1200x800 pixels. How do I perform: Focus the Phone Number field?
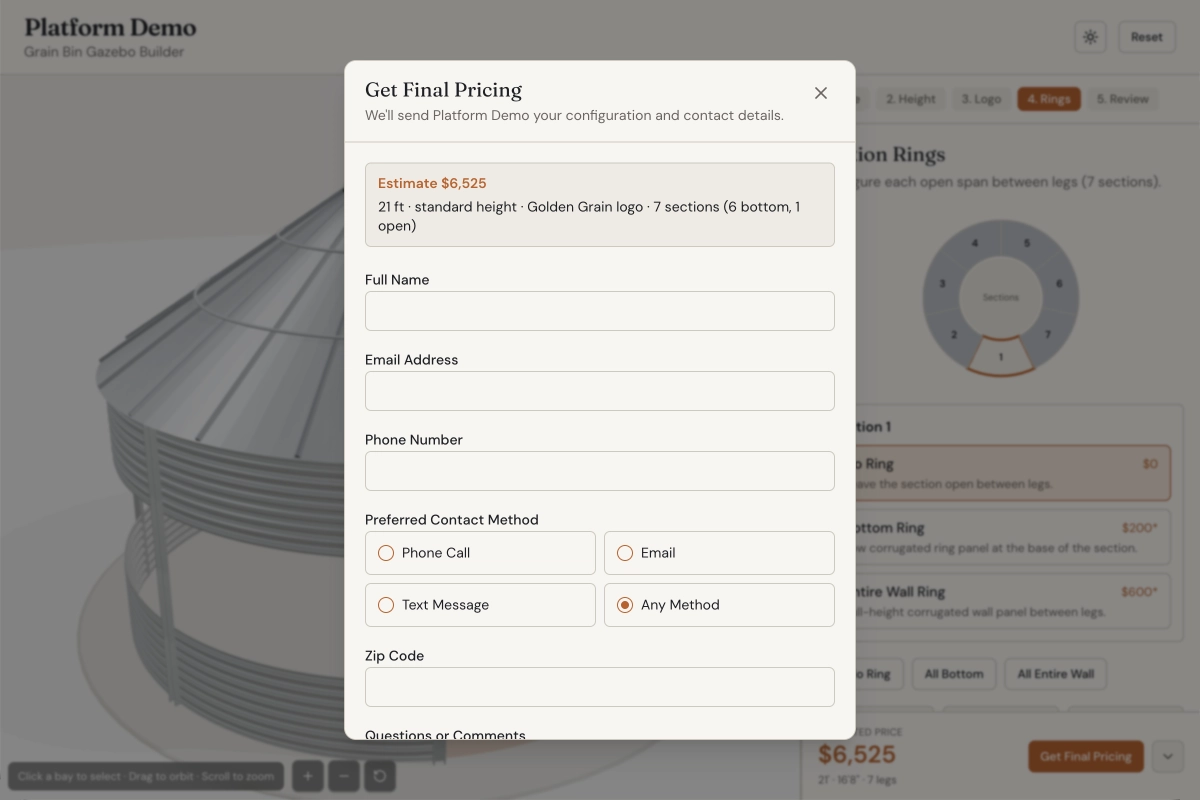click(600, 471)
